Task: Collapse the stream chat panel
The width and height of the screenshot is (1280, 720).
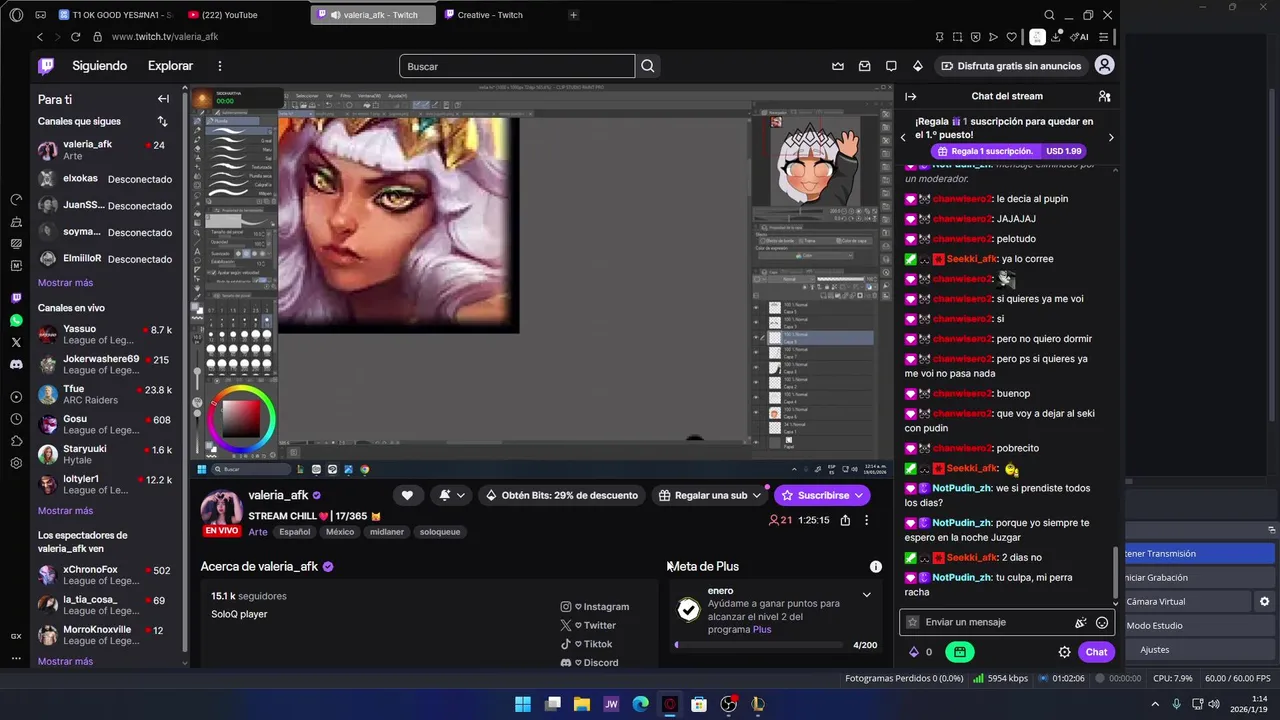Action: coord(911,96)
